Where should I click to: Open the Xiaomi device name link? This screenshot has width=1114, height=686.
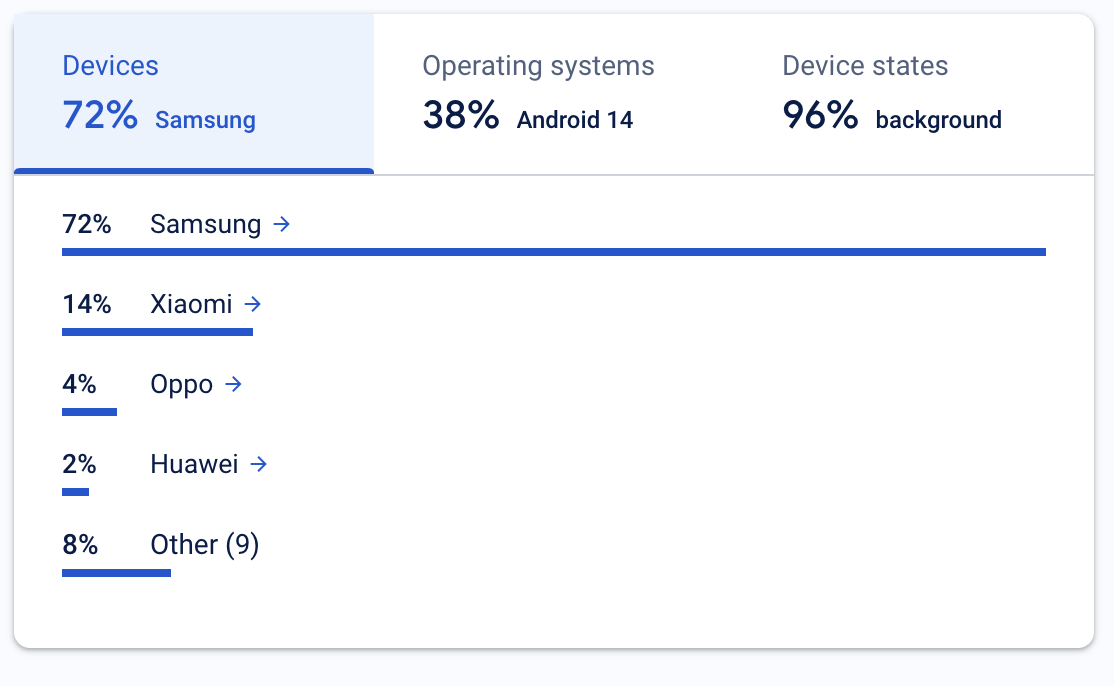[191, 305]
